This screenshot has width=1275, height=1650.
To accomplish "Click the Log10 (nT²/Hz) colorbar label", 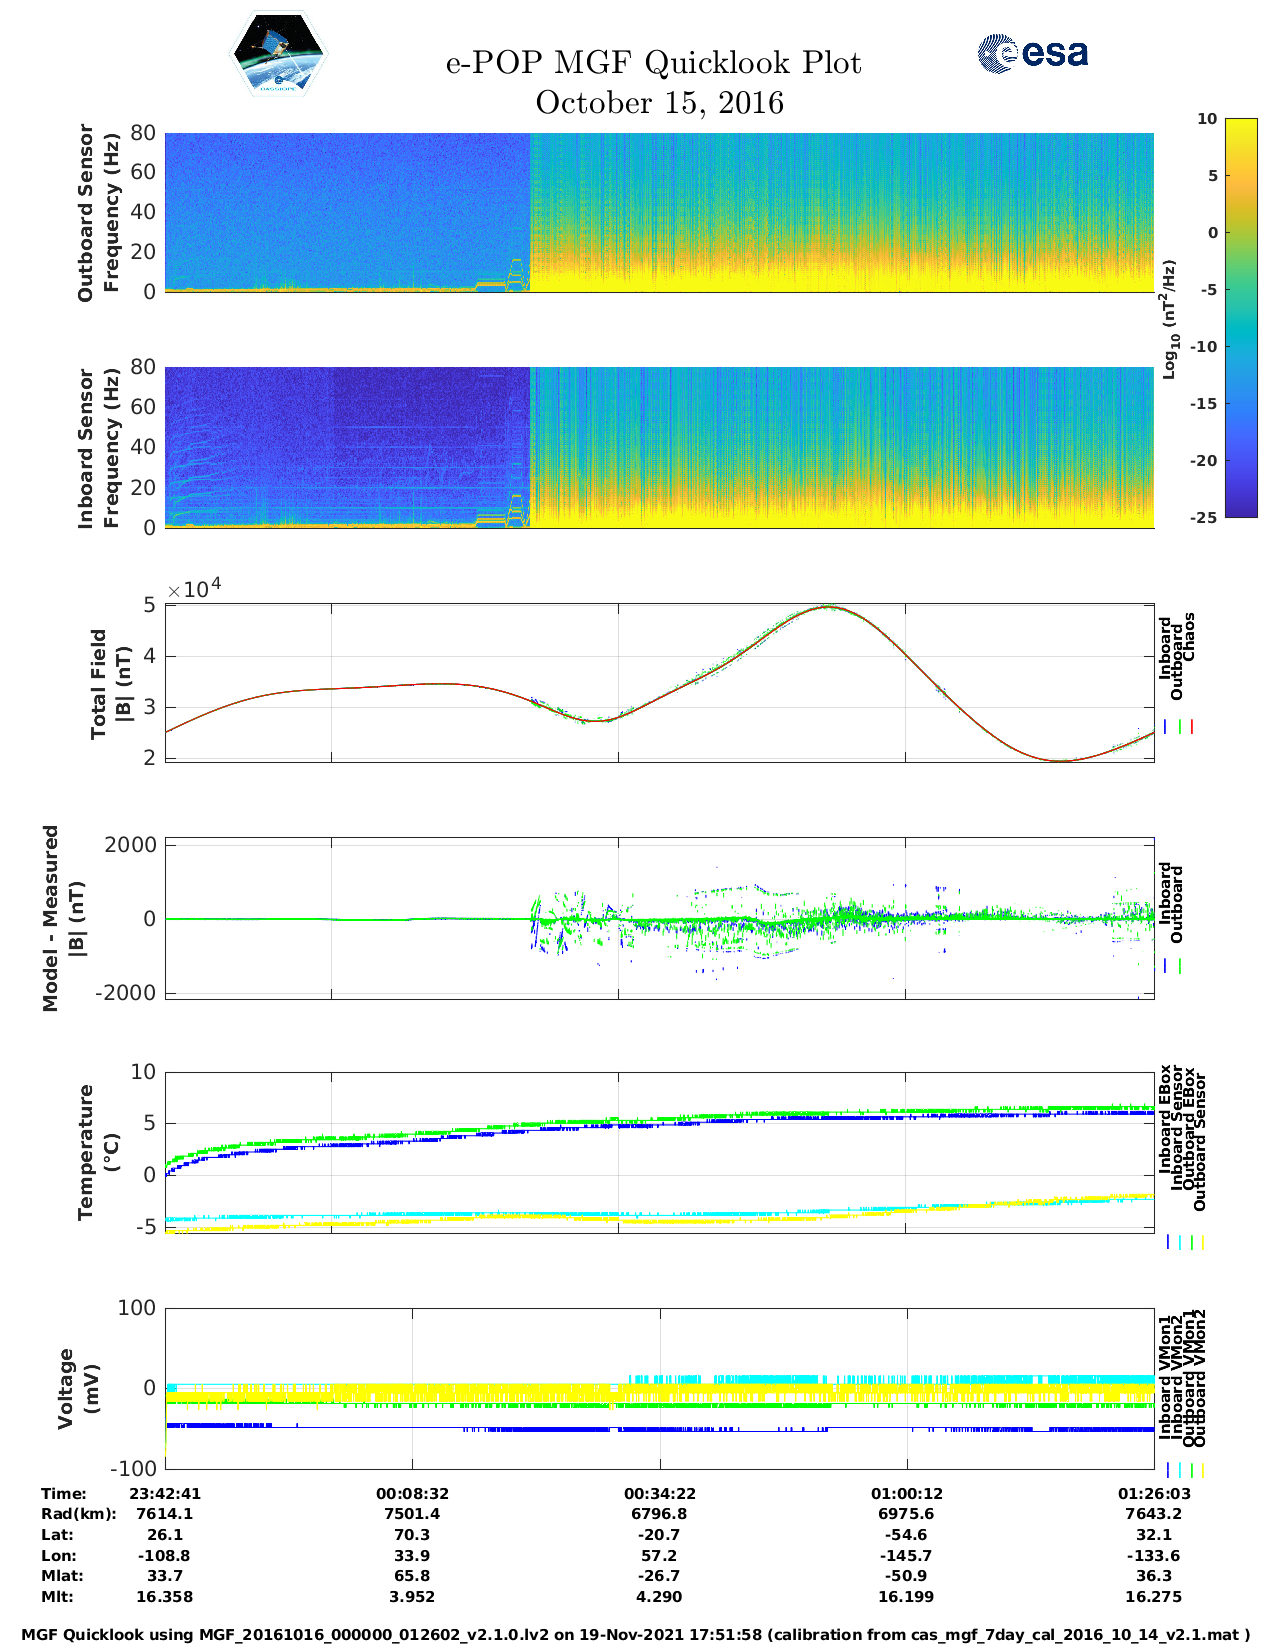I will [x=1169, y=319].
